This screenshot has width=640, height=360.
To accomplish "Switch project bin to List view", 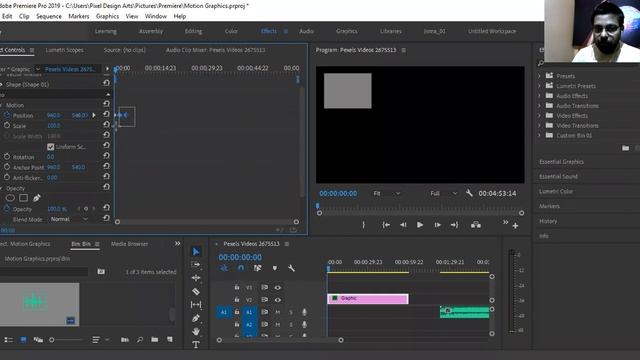I will coord(9,340).
